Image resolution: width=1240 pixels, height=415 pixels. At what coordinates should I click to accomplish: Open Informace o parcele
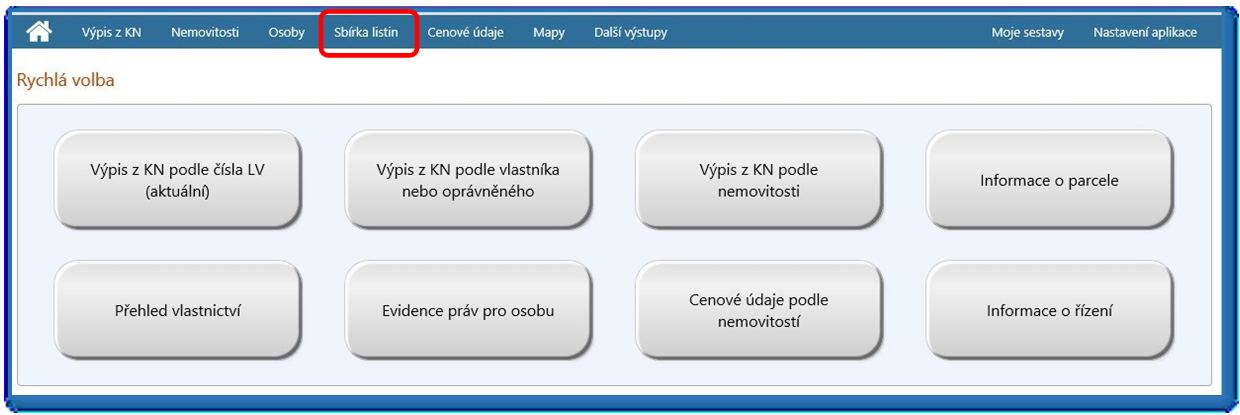click(1049, 181)
